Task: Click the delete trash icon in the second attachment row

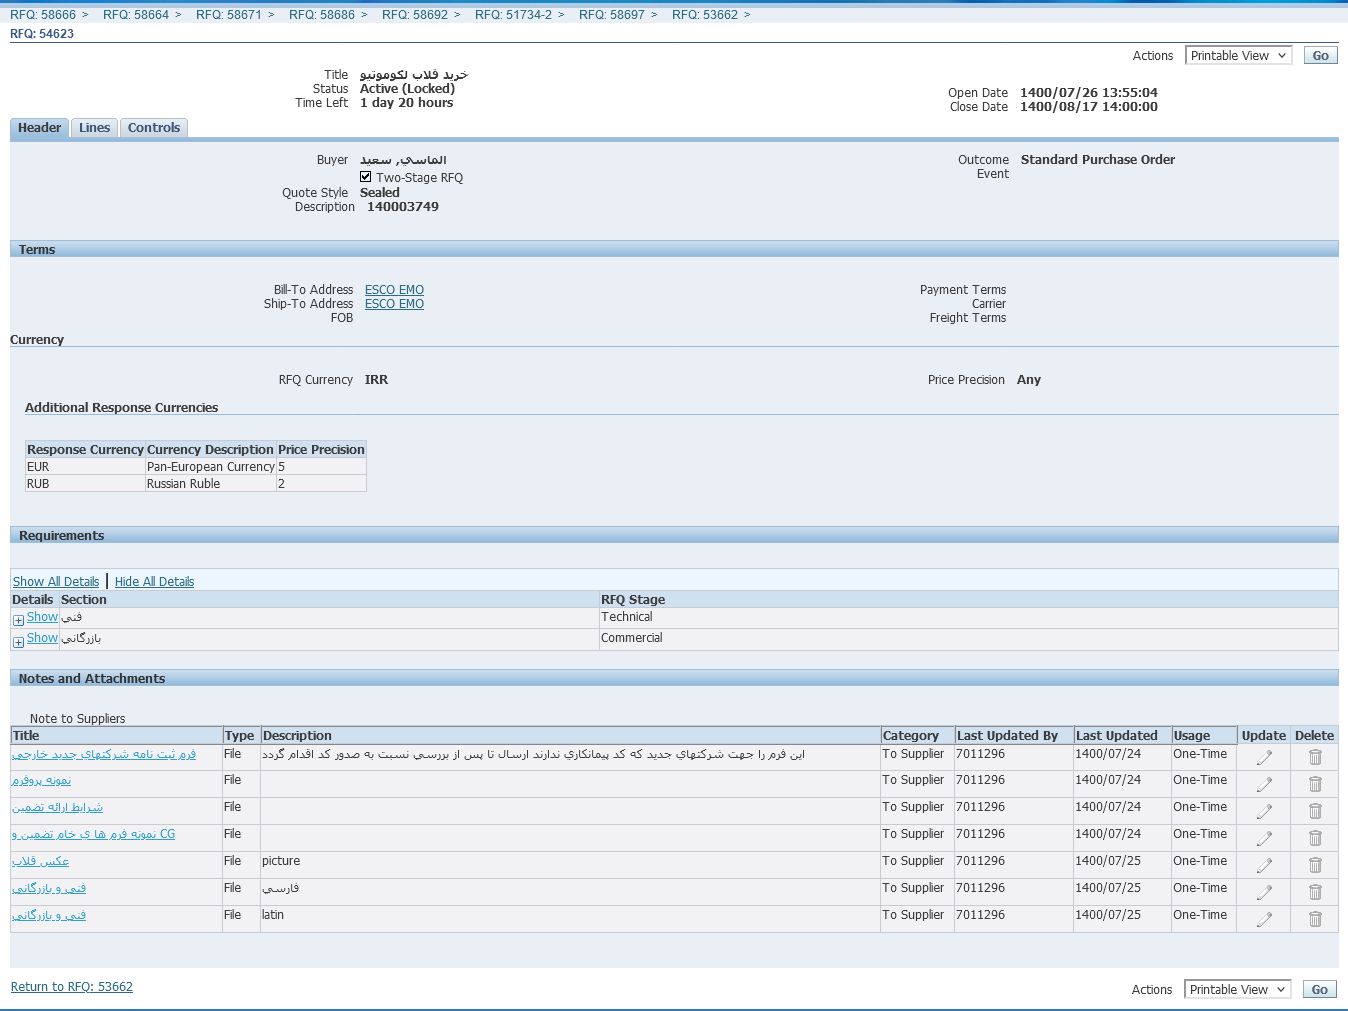Action: pyautogui.click(x=1315, y=784)
